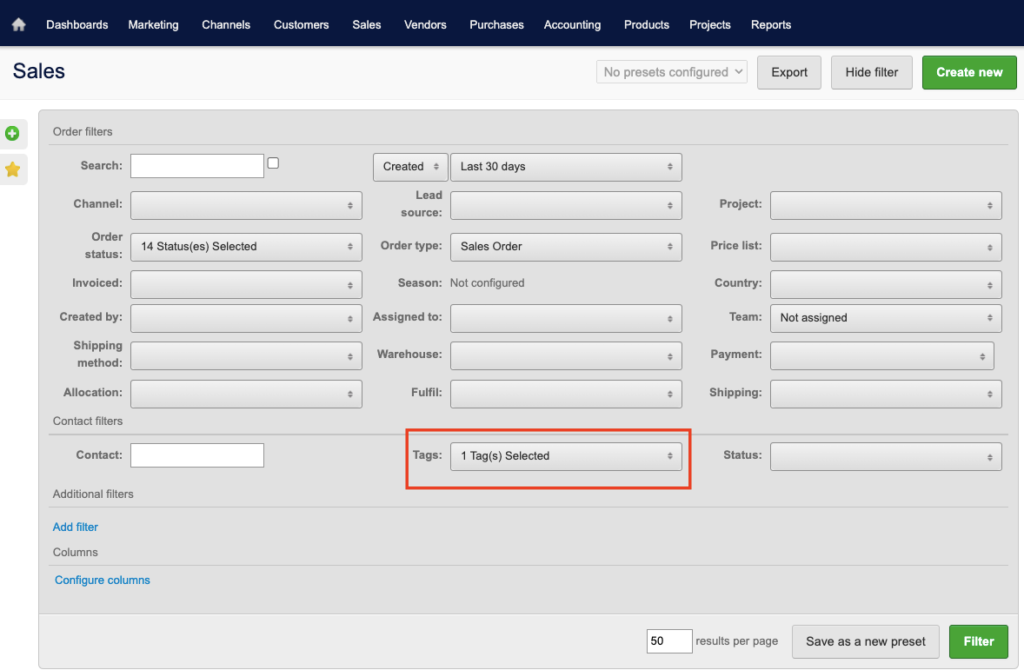1024x670 pixels.
Task: Click the Create new button
Action: [969, 72]
